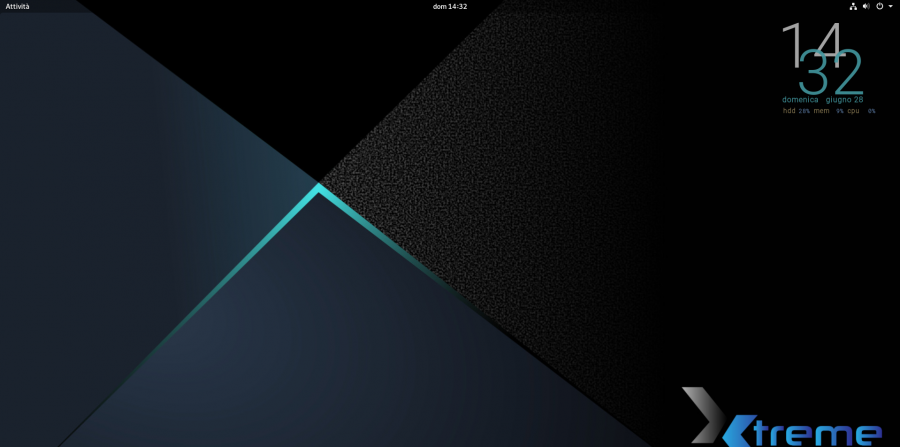Viewport: 900px width, 447px height.
Task: Click the power icon in top bar
Action: [880, 6]
